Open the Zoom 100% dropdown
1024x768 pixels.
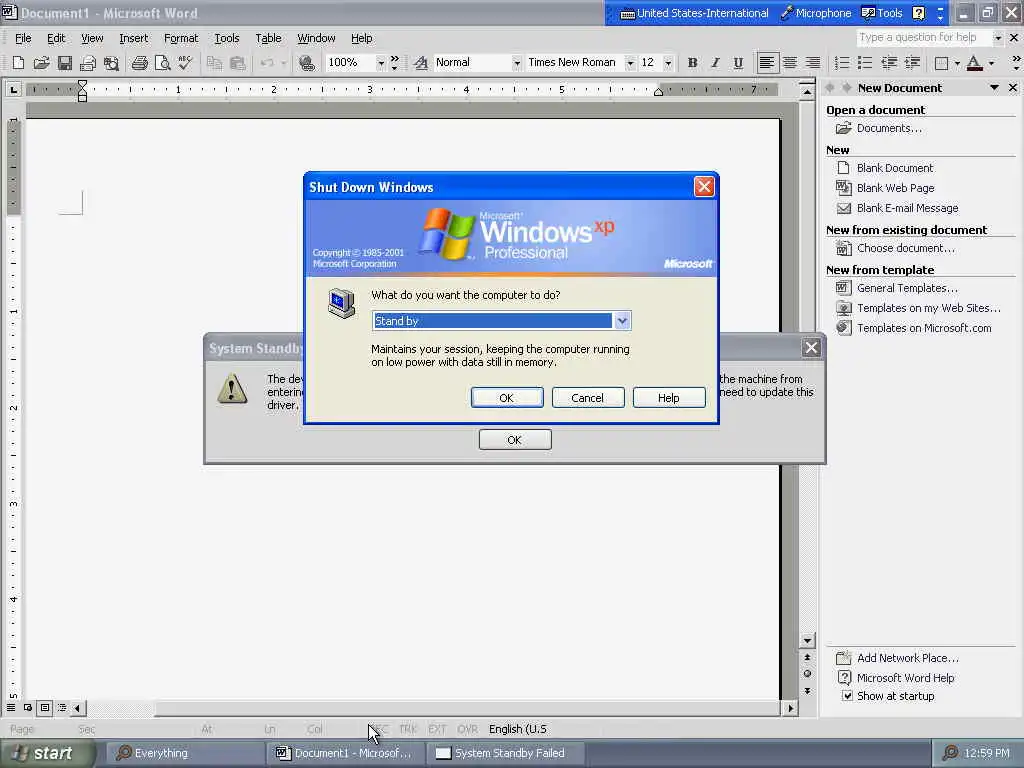tap(380, 63)
